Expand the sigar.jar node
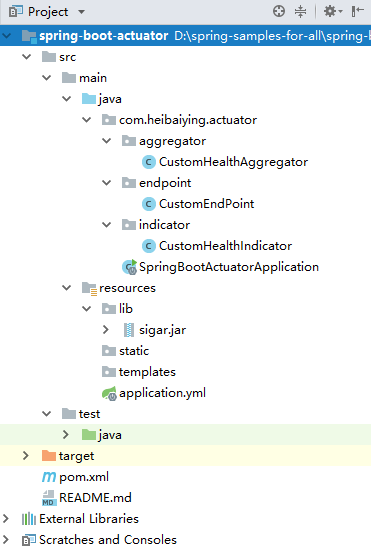 pos(105,330)
